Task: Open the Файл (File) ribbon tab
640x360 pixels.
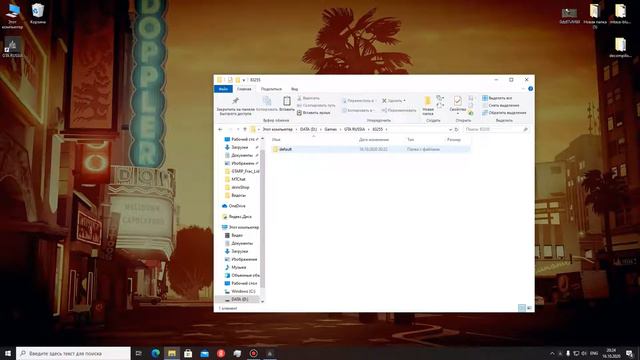Action: click(x=223, y=89)
